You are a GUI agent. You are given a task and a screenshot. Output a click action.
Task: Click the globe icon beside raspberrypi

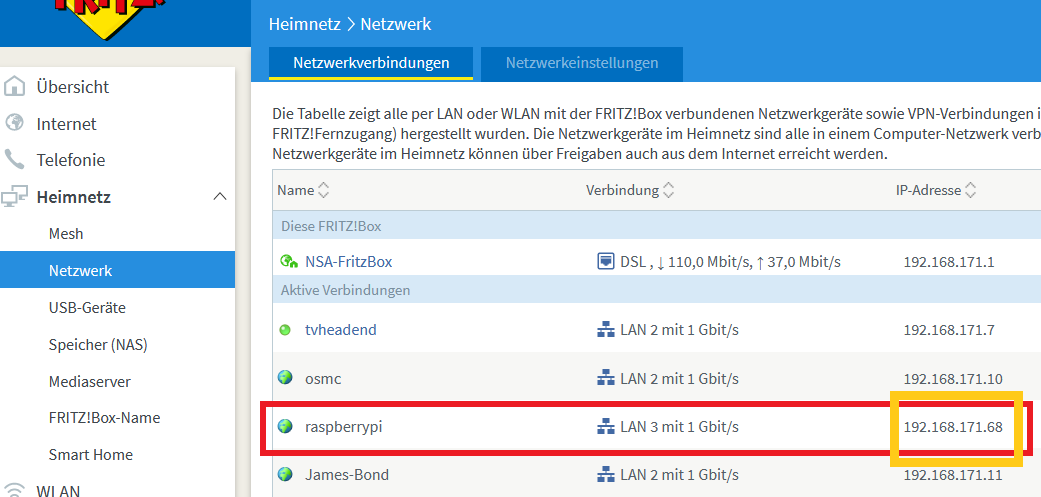tap(286, 427)
